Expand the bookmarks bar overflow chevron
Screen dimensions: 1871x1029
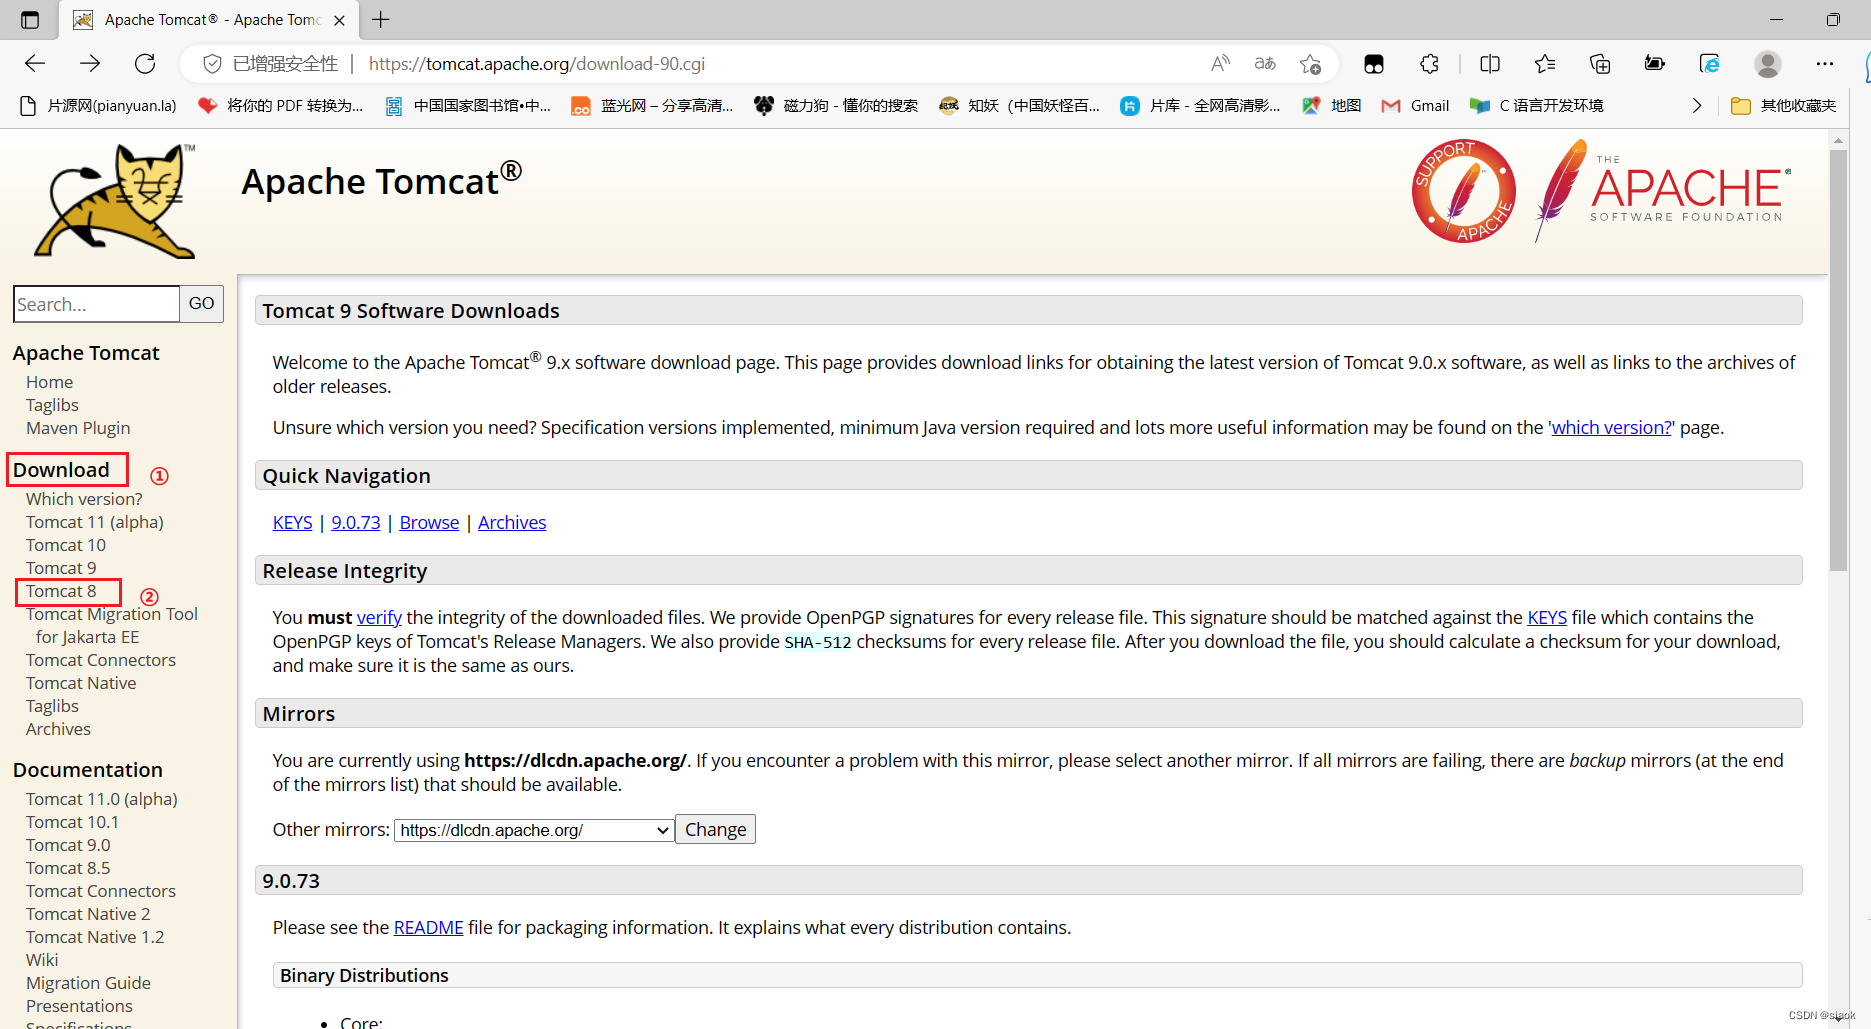1696,105
